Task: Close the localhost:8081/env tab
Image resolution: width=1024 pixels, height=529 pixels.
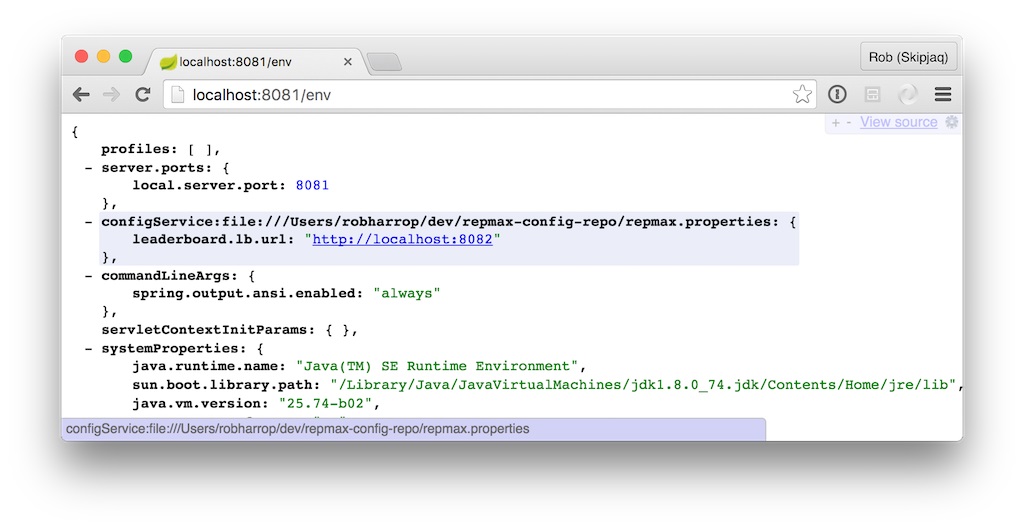Action: tap(347, 61)
